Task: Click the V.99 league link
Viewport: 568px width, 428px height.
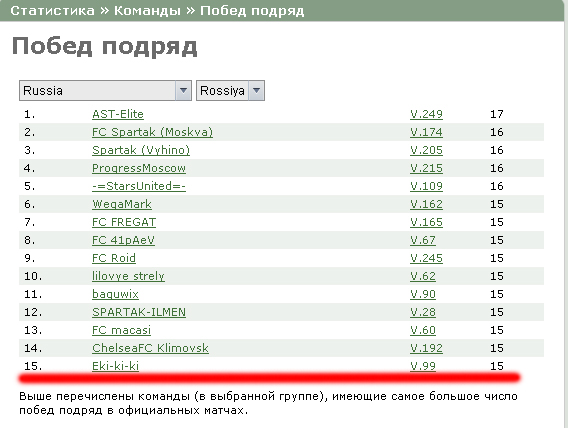Action: pos(423,366)
